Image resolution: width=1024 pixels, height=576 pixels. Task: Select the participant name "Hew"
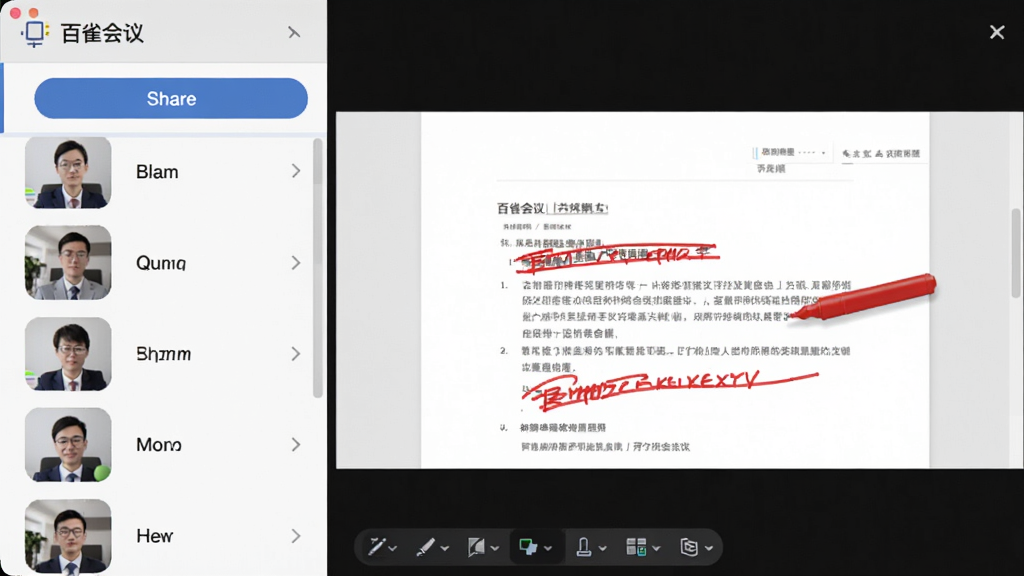pyautogui.click(x=155, y=536)
